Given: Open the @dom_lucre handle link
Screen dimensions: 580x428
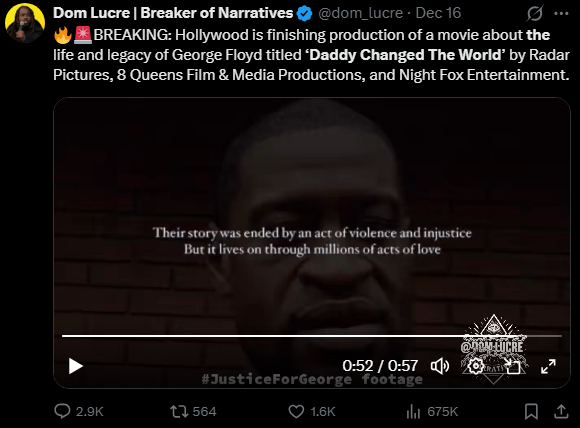Looking at the screenshot, I should [x=360, y=13].
